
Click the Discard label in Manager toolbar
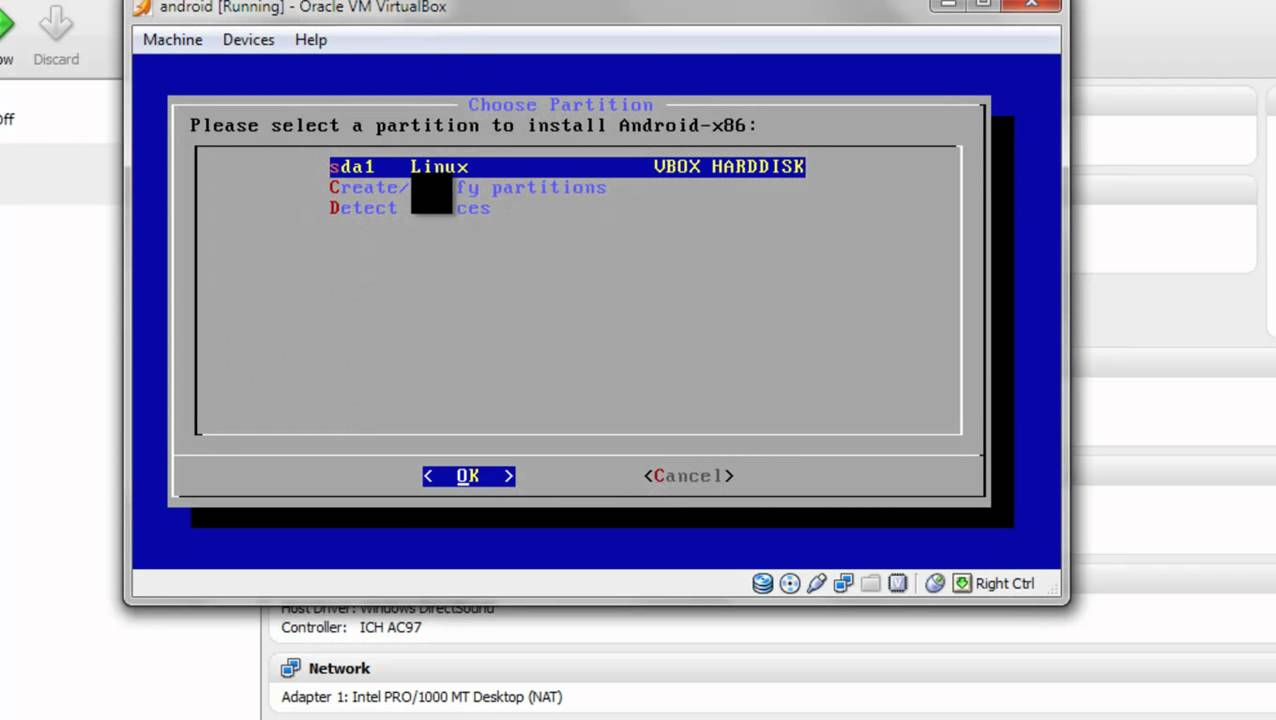56,59
